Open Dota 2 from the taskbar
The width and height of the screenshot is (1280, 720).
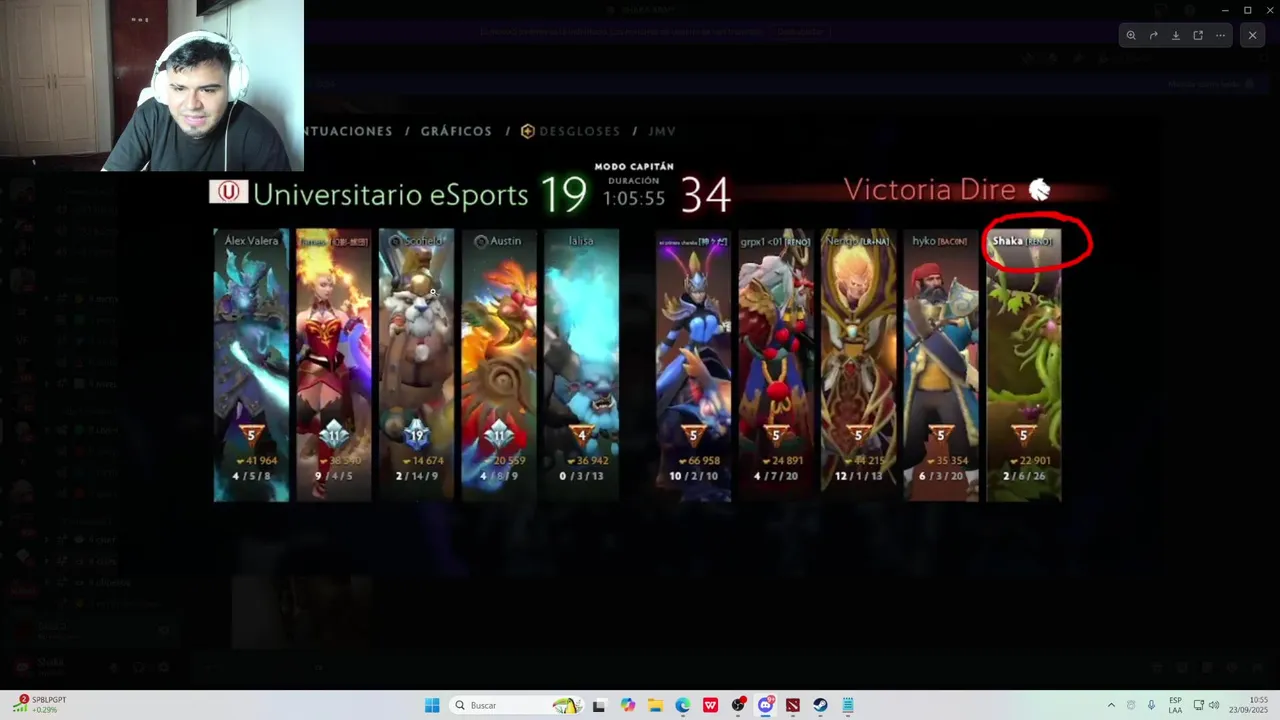click(793, 705)
